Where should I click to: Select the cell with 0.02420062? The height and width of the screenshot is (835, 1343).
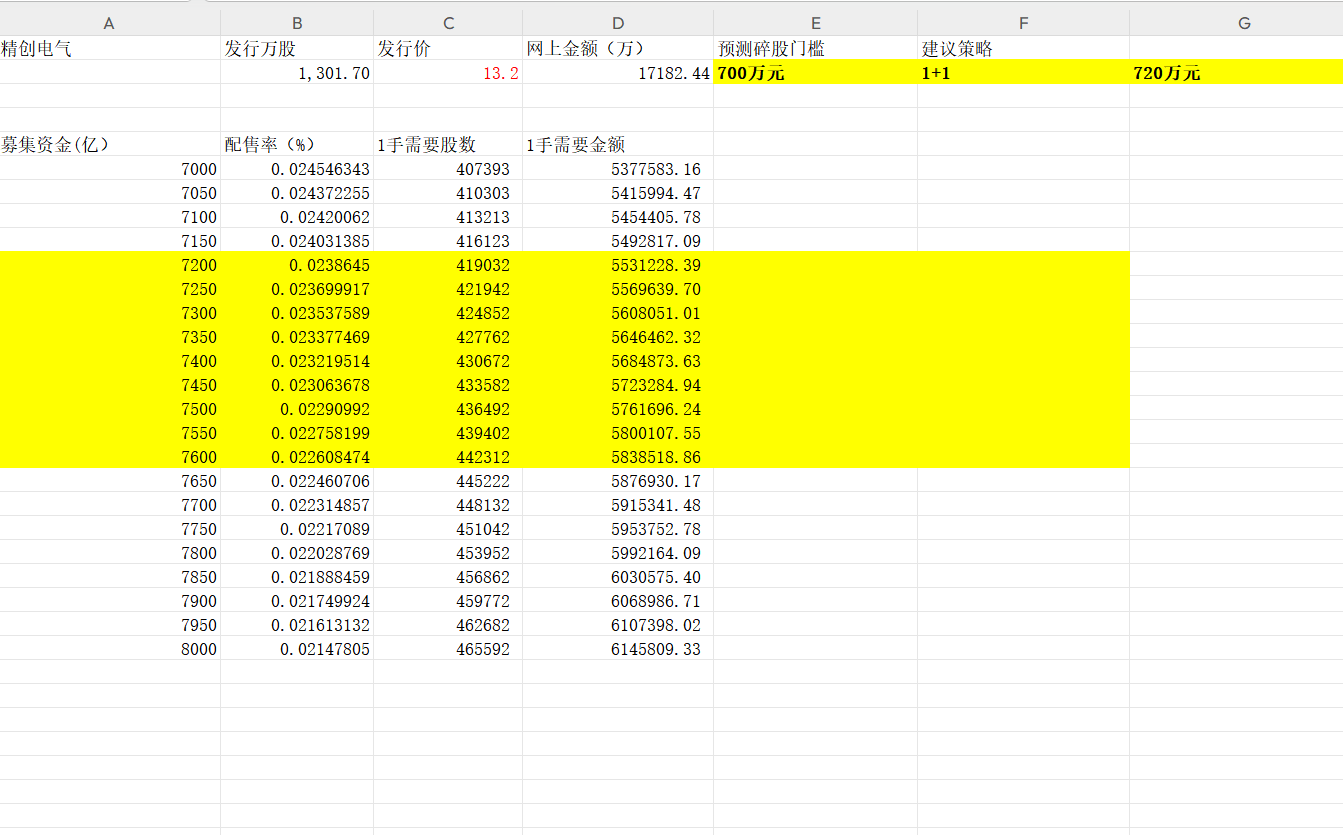[x=297, y=216]
